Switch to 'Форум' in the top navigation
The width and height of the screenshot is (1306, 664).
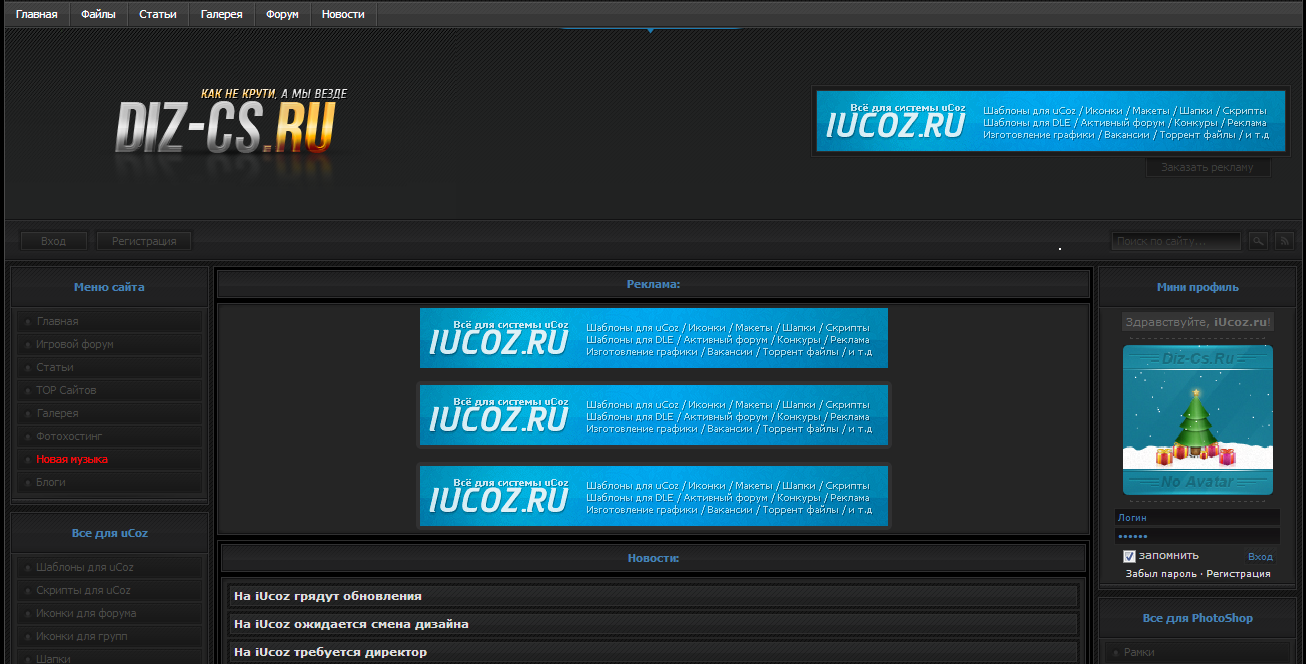(282, 14)
